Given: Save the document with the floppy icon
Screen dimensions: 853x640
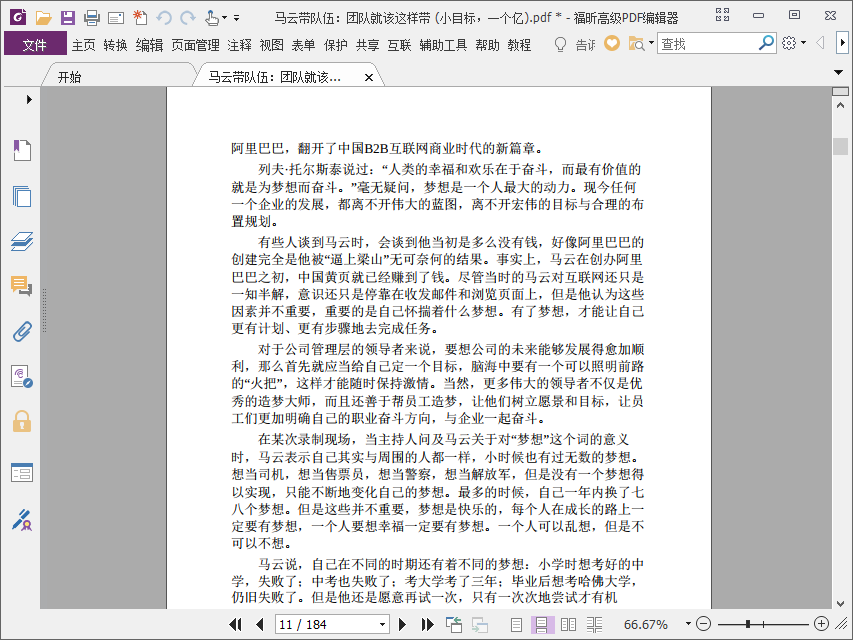Looking at the screenshot, I should click(x=67, y=18).
